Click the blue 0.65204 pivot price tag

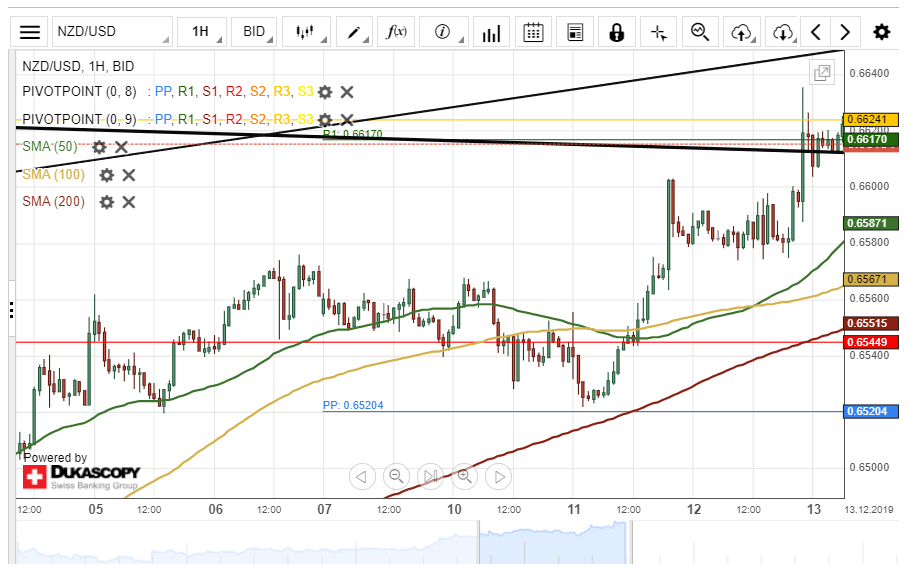click(871, 412)
